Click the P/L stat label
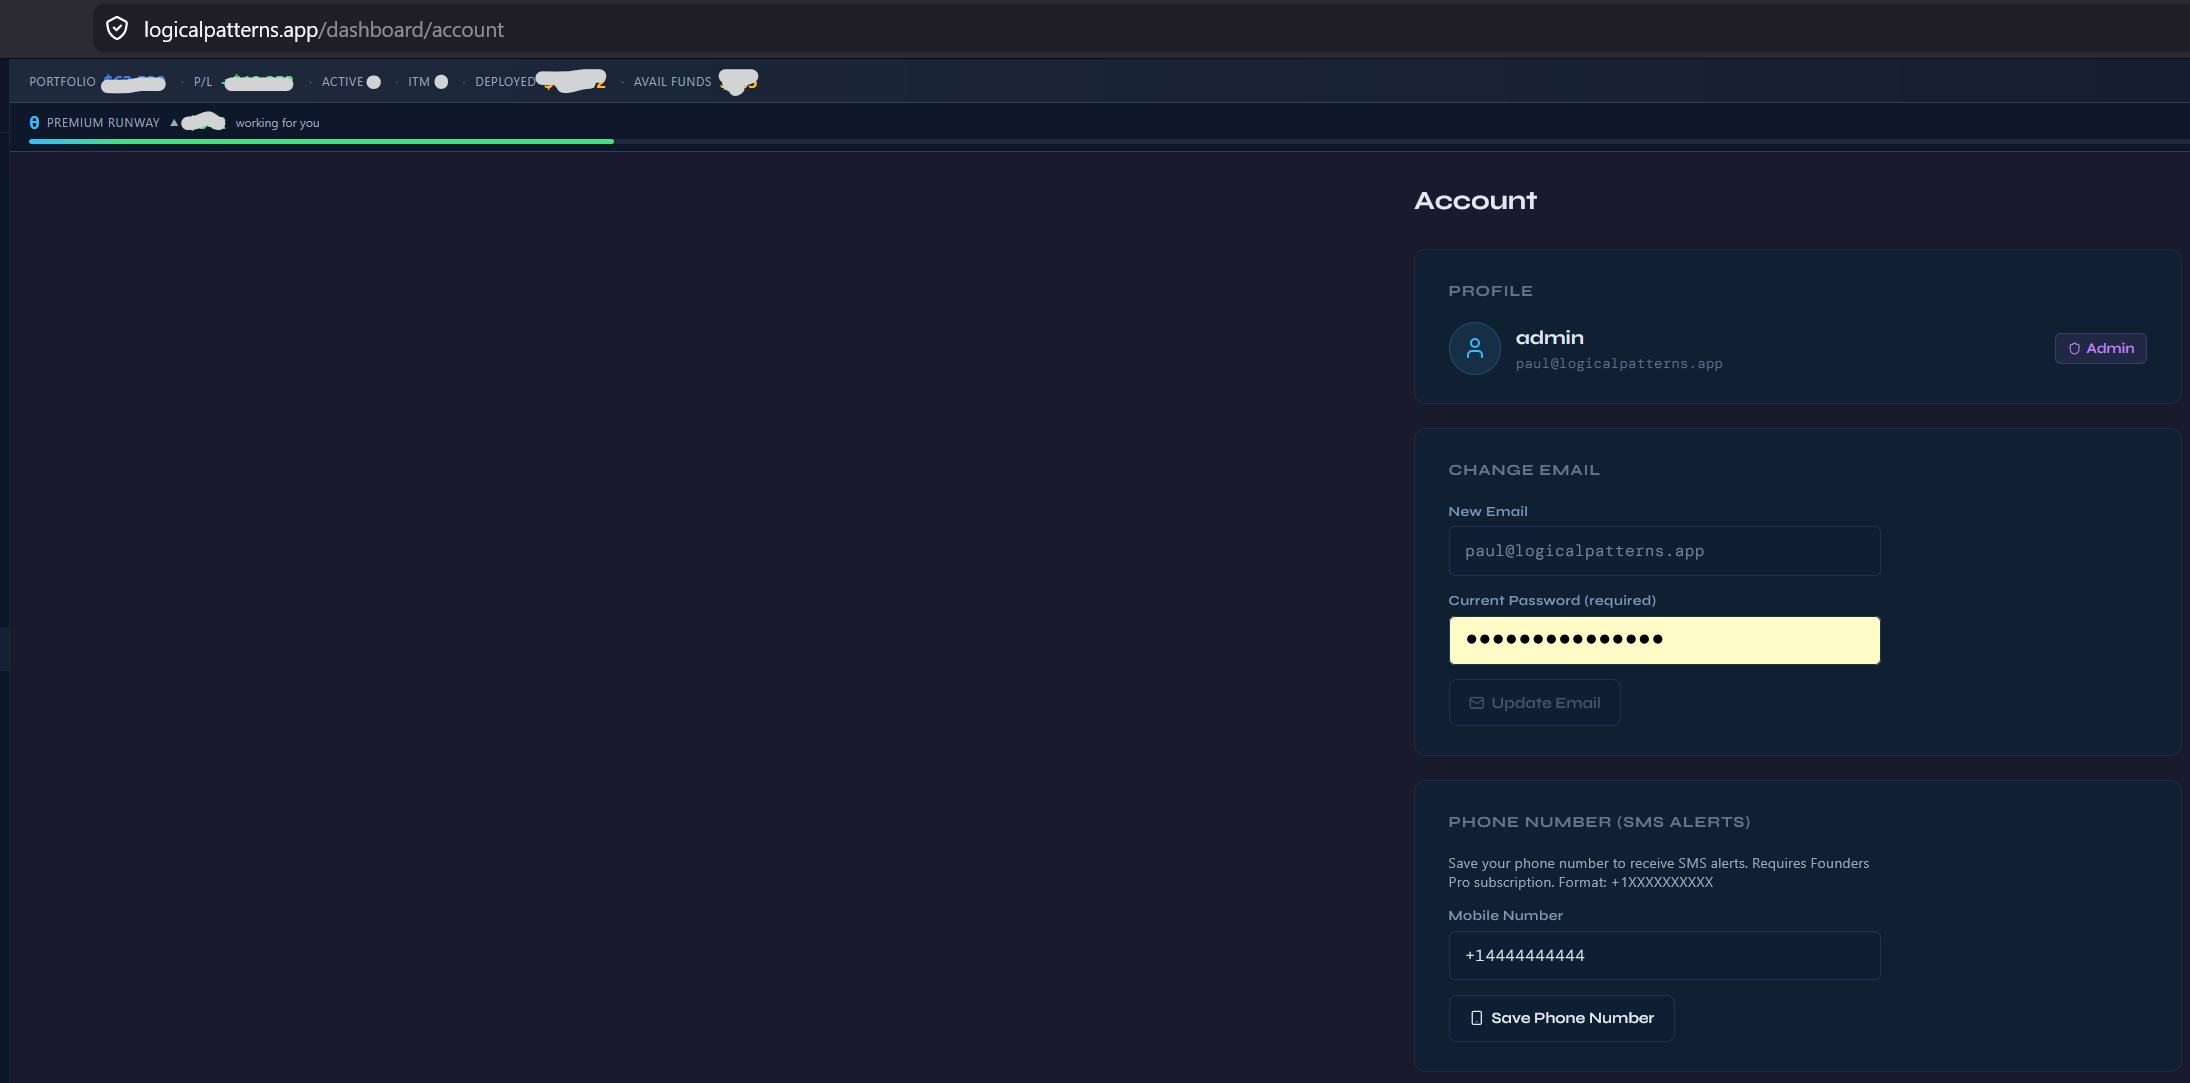 pos(203,82)
